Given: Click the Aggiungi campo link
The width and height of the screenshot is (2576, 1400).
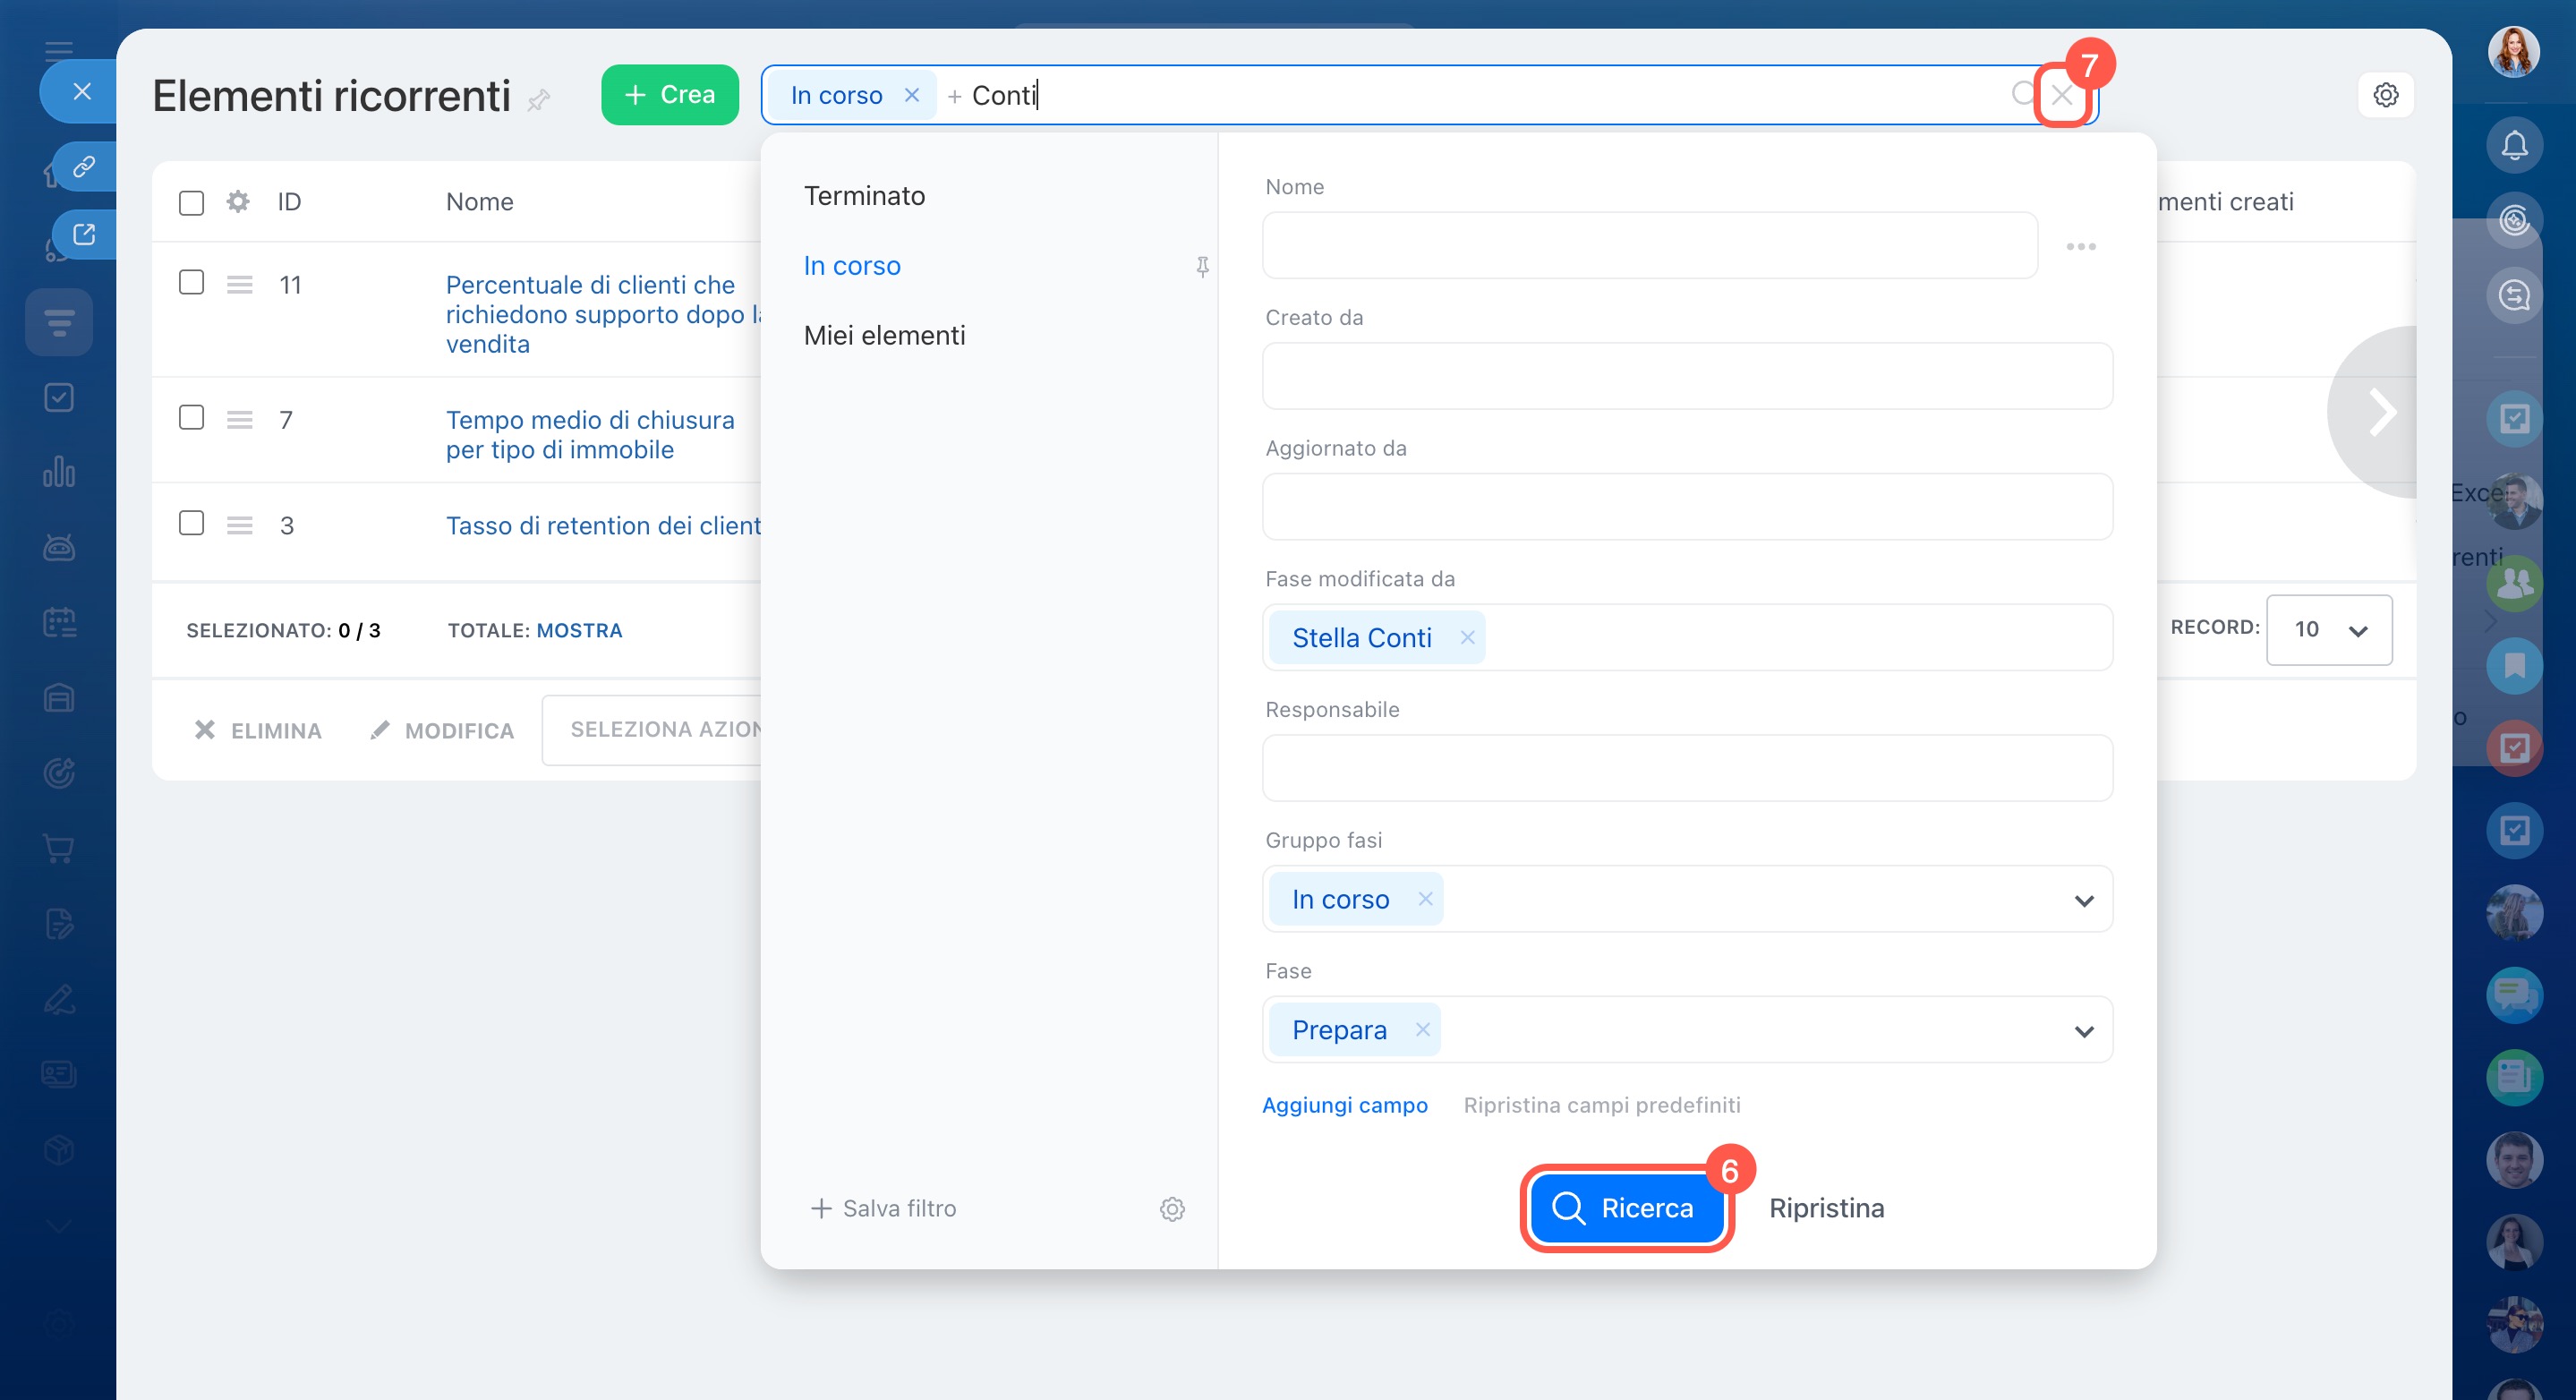Looking at the screenshot, I should [1344, 1105].
